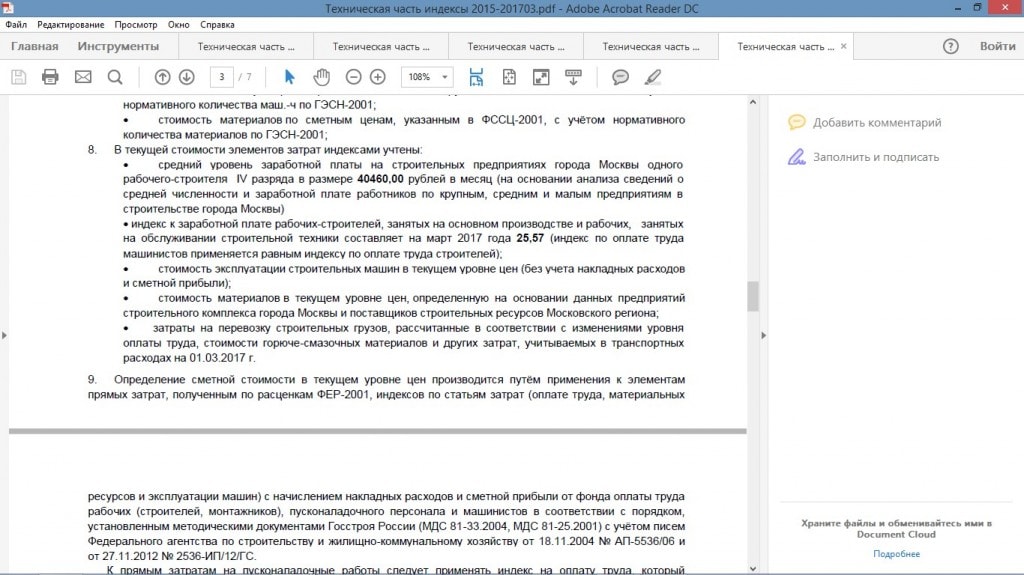Switch to the Главная tab
The image size is (1024, 575).
click(35, 46)
